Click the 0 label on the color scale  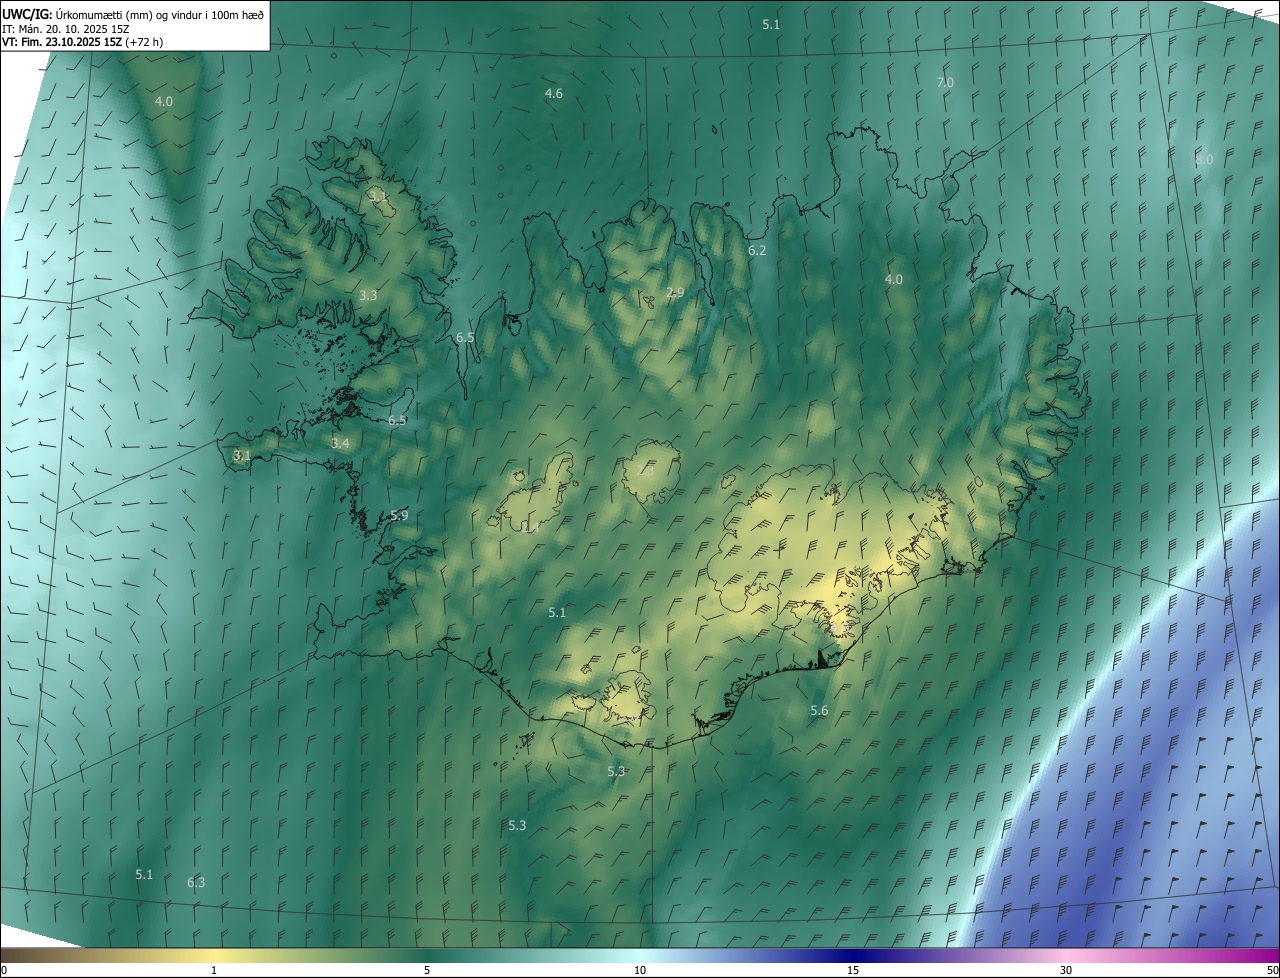pos(4,970)
